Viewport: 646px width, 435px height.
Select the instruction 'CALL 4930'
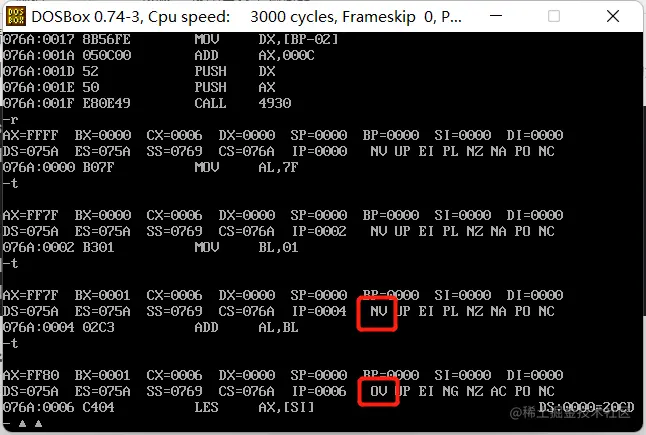coord(243,103)
